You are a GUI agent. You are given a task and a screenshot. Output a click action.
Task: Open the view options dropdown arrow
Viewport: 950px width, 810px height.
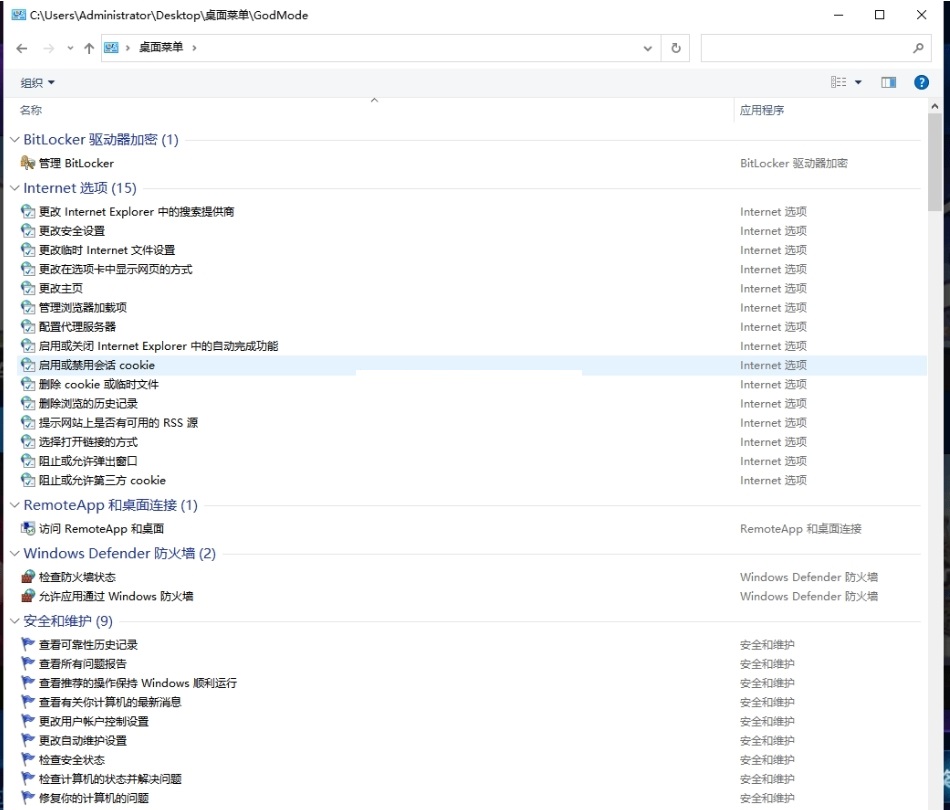pos(858,83)
